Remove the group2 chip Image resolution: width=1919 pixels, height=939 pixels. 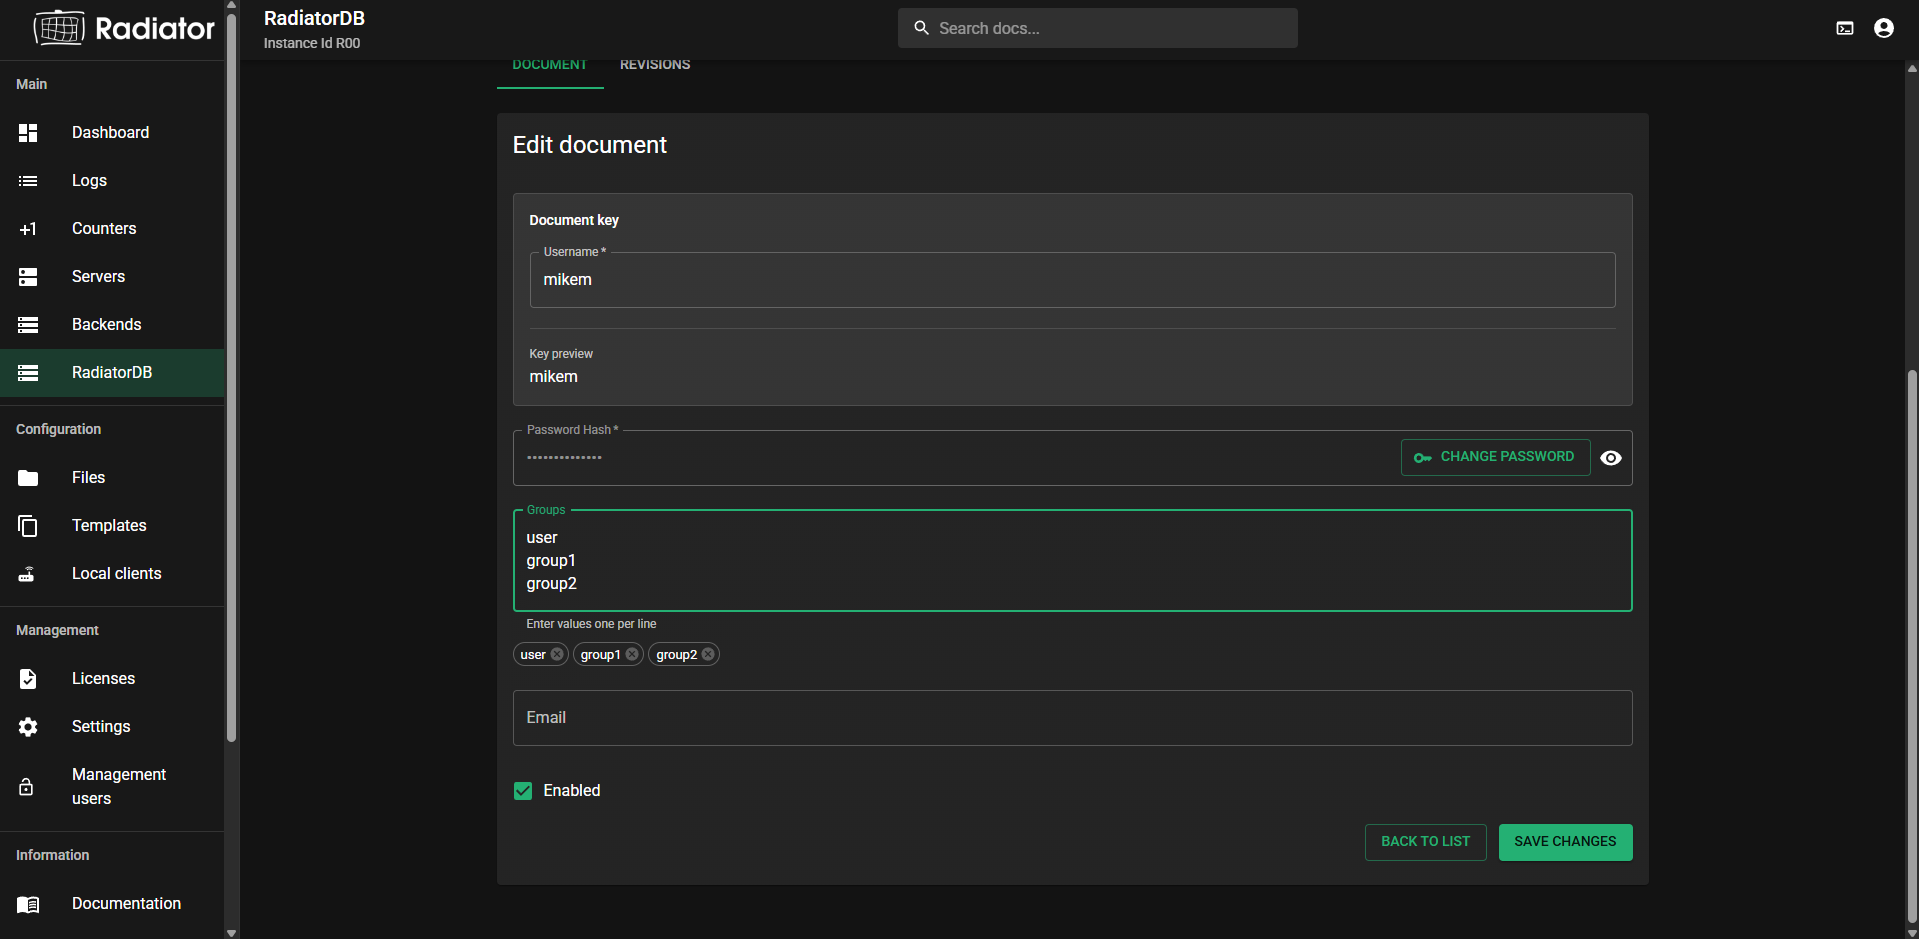pyautogui.click(x=708, y=654)
